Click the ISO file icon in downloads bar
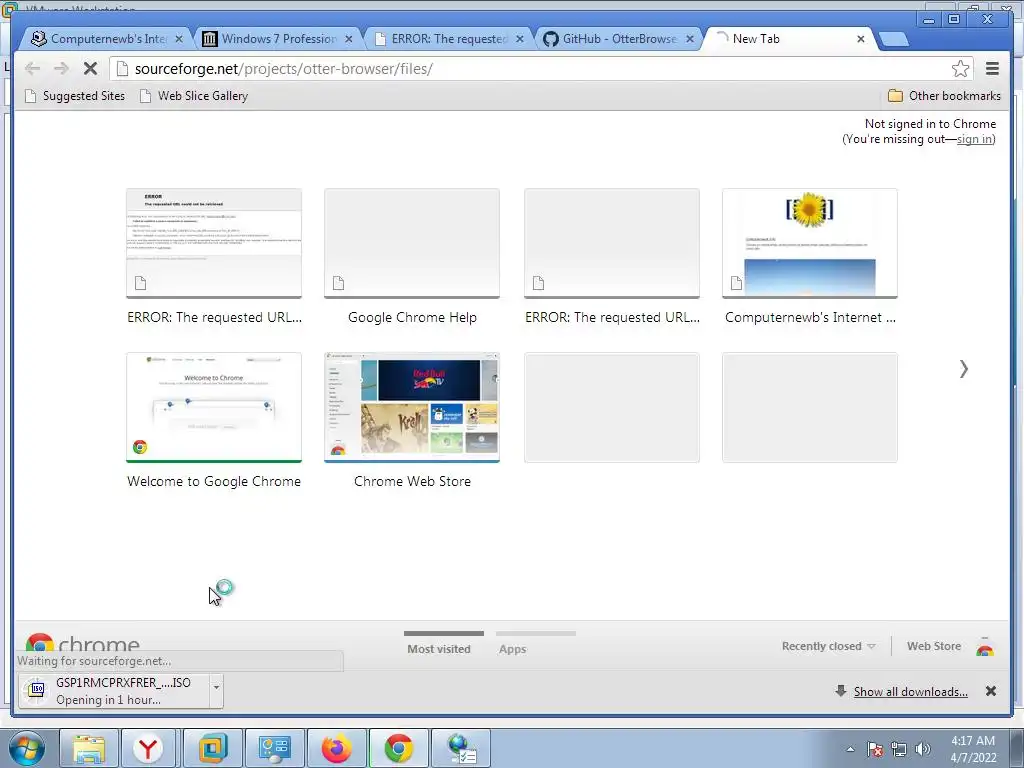This screenshot has height=768, width=1024. coord(37,690)
